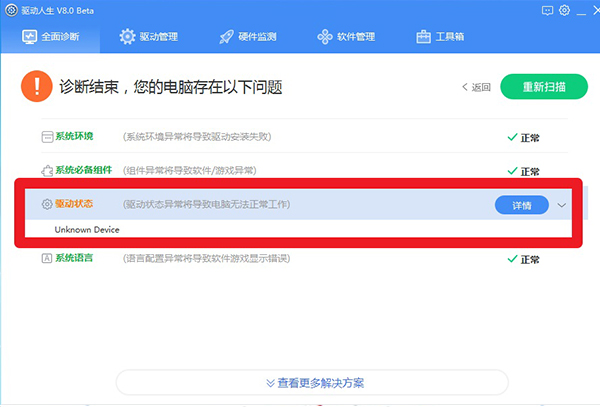The width and height of the screenshot is (600, 407).
Task: Open settings gear in title bar
Action: coord(564,10)
